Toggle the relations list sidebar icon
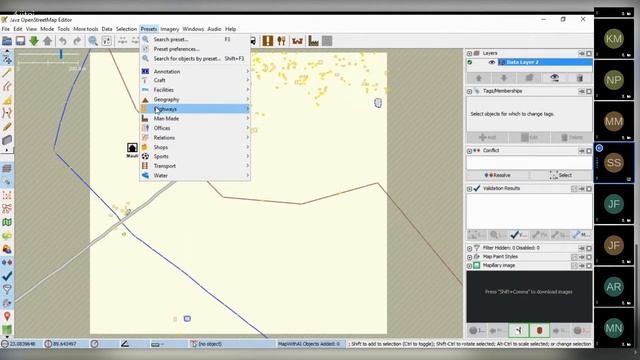The width and height of the screenshot is (640, 360). [x=7, y=209]
